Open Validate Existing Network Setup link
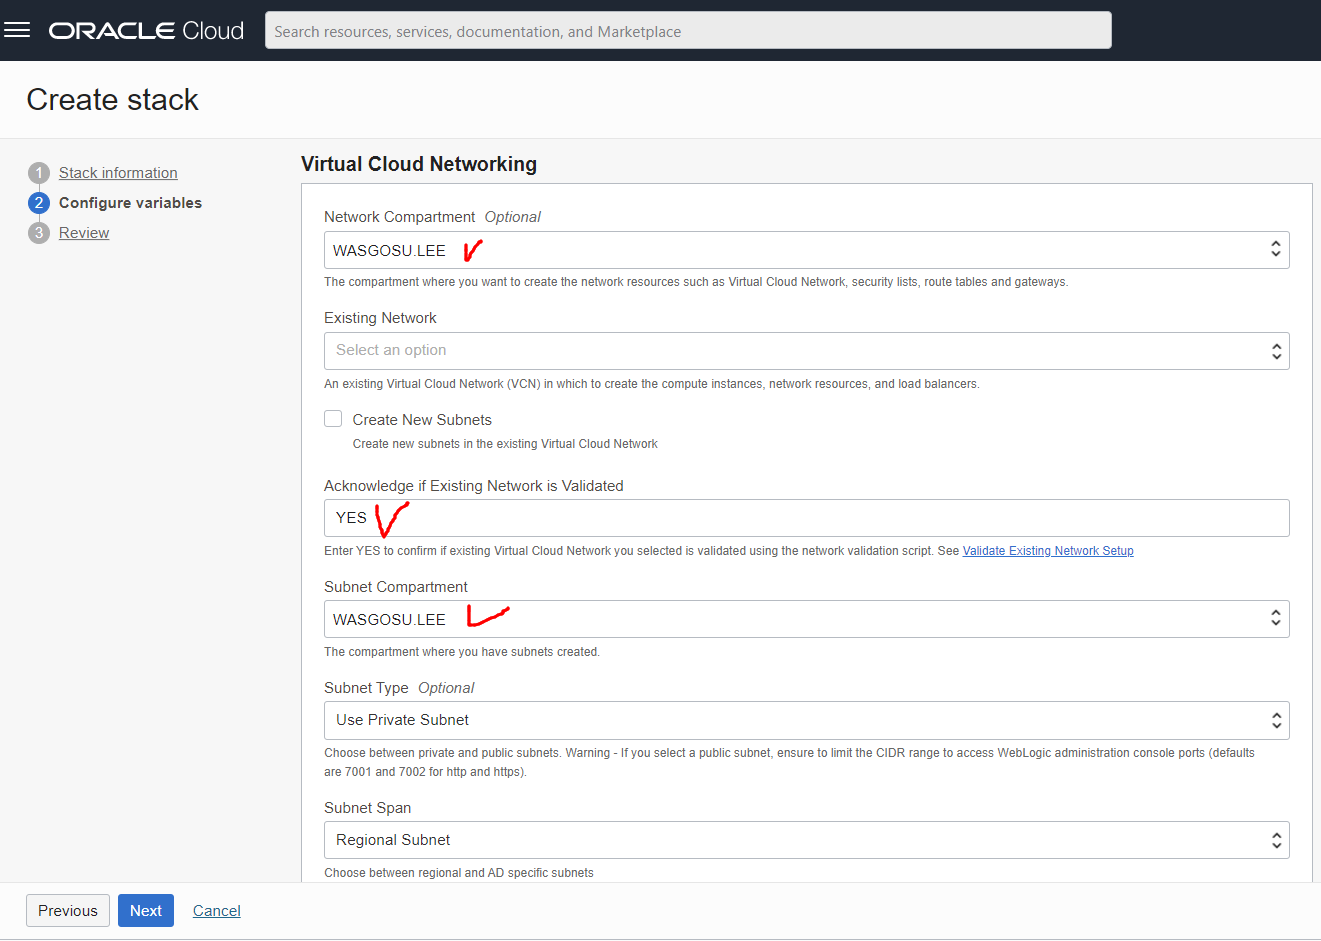Image resolution: width=1321 pixels, height=941 pixels. pyautogui.click(x=1048, y=551)
